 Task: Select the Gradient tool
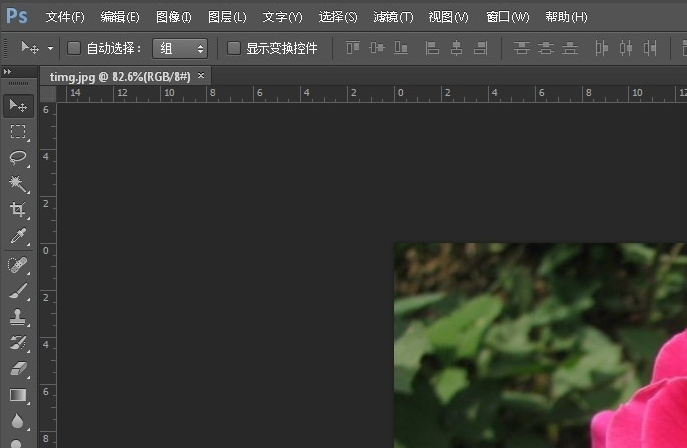[x=18, y=395]
